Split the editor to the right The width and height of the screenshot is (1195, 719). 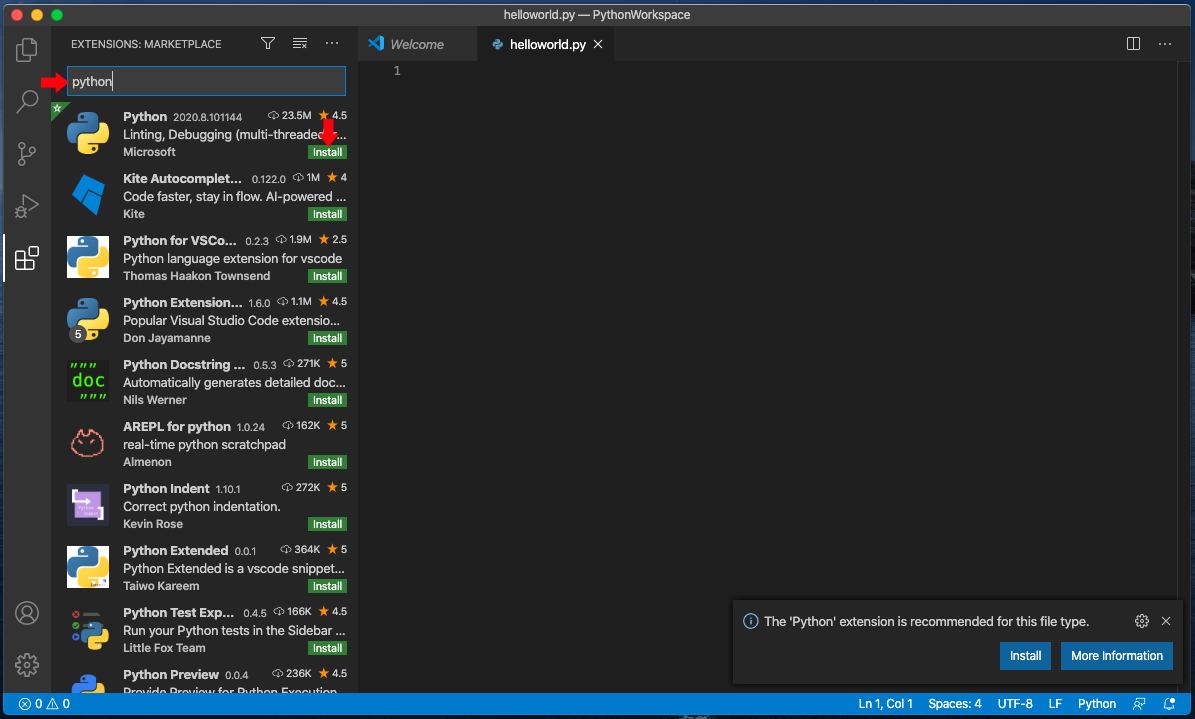pyautogui.click(x=1133, y=43)
